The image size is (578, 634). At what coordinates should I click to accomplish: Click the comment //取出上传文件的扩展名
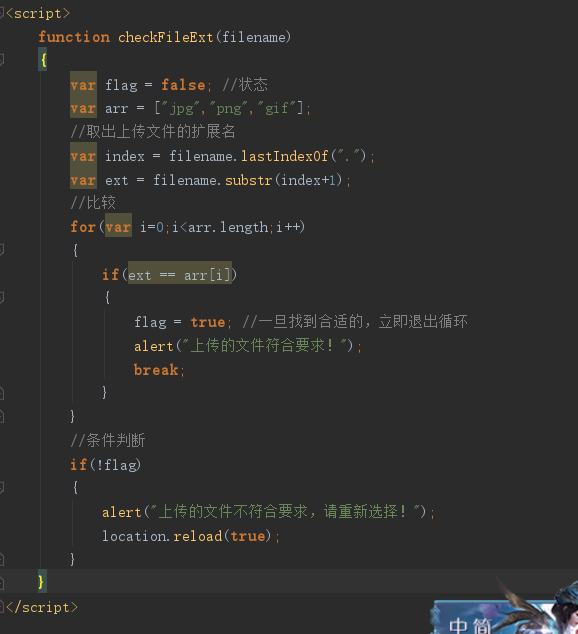click(153, 131)
